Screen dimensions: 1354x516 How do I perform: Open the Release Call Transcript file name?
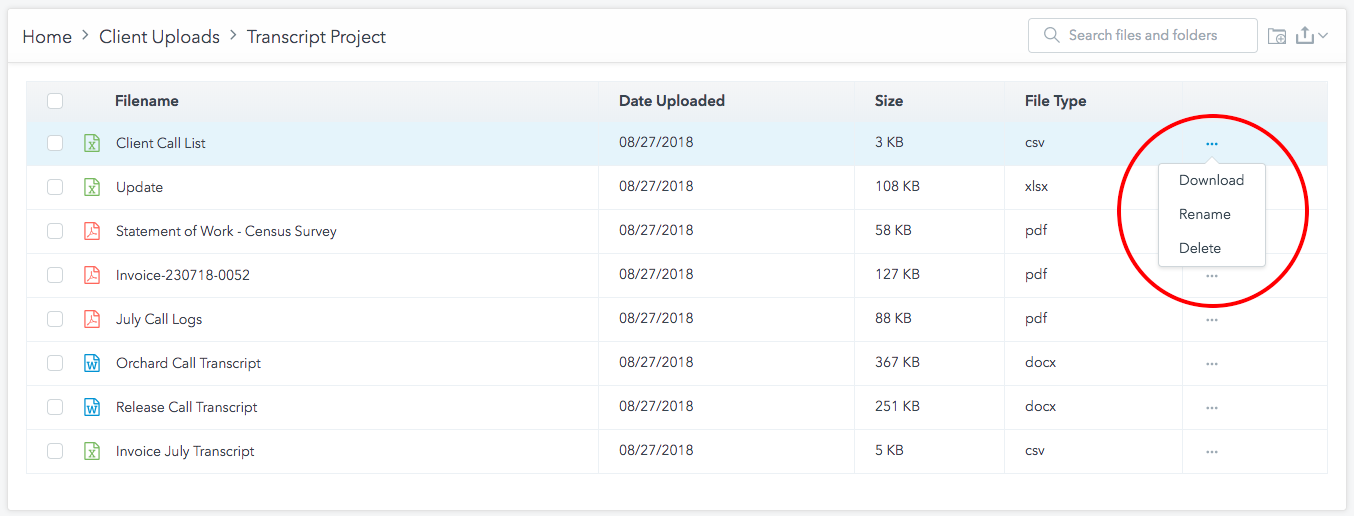(187, 407)
